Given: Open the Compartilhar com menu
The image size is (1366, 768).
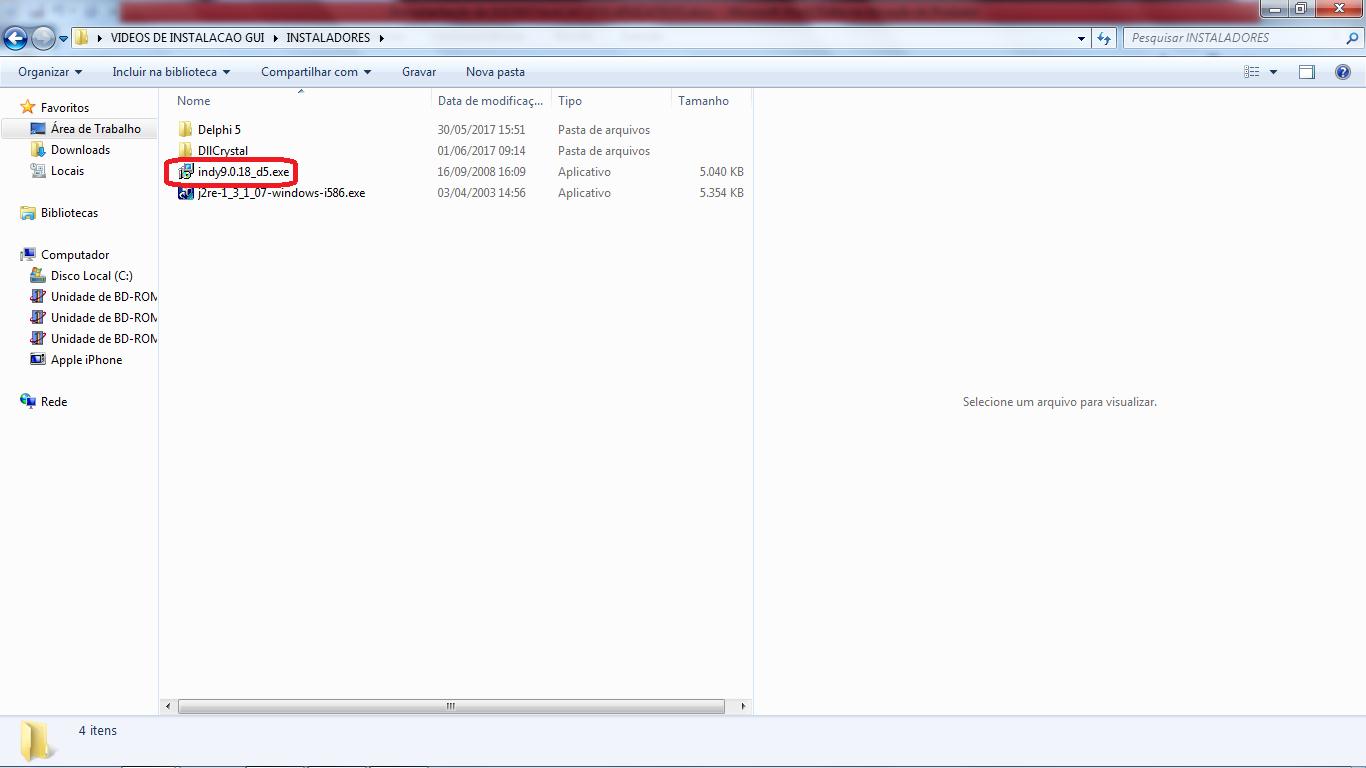Looking at the screenshot, I should point(316,72).
